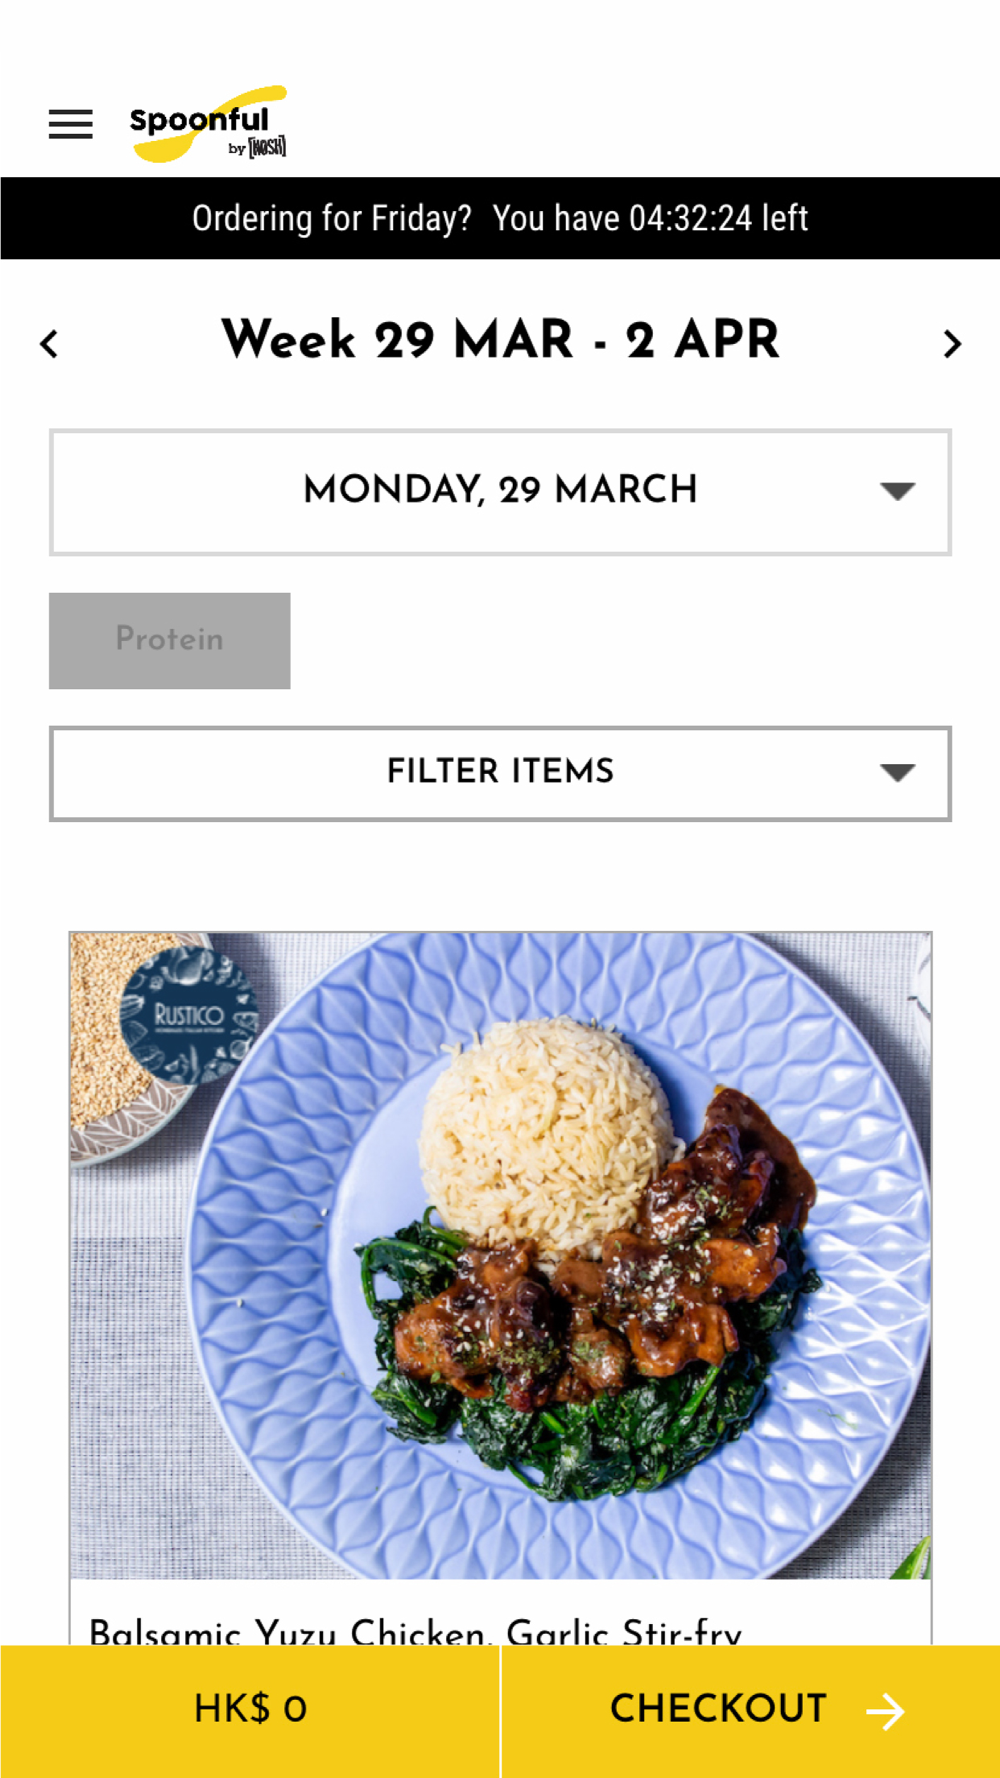Click the Week 29 MAR - 2 APR heading

(x=500, y=340)
